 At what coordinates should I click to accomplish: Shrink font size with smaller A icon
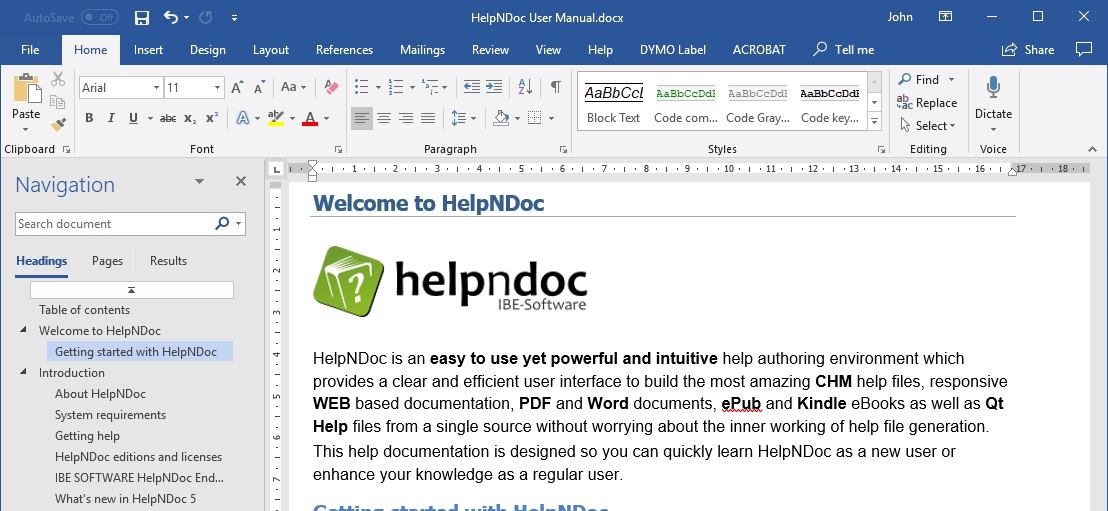pyautogui.click(x=259, y=87)
